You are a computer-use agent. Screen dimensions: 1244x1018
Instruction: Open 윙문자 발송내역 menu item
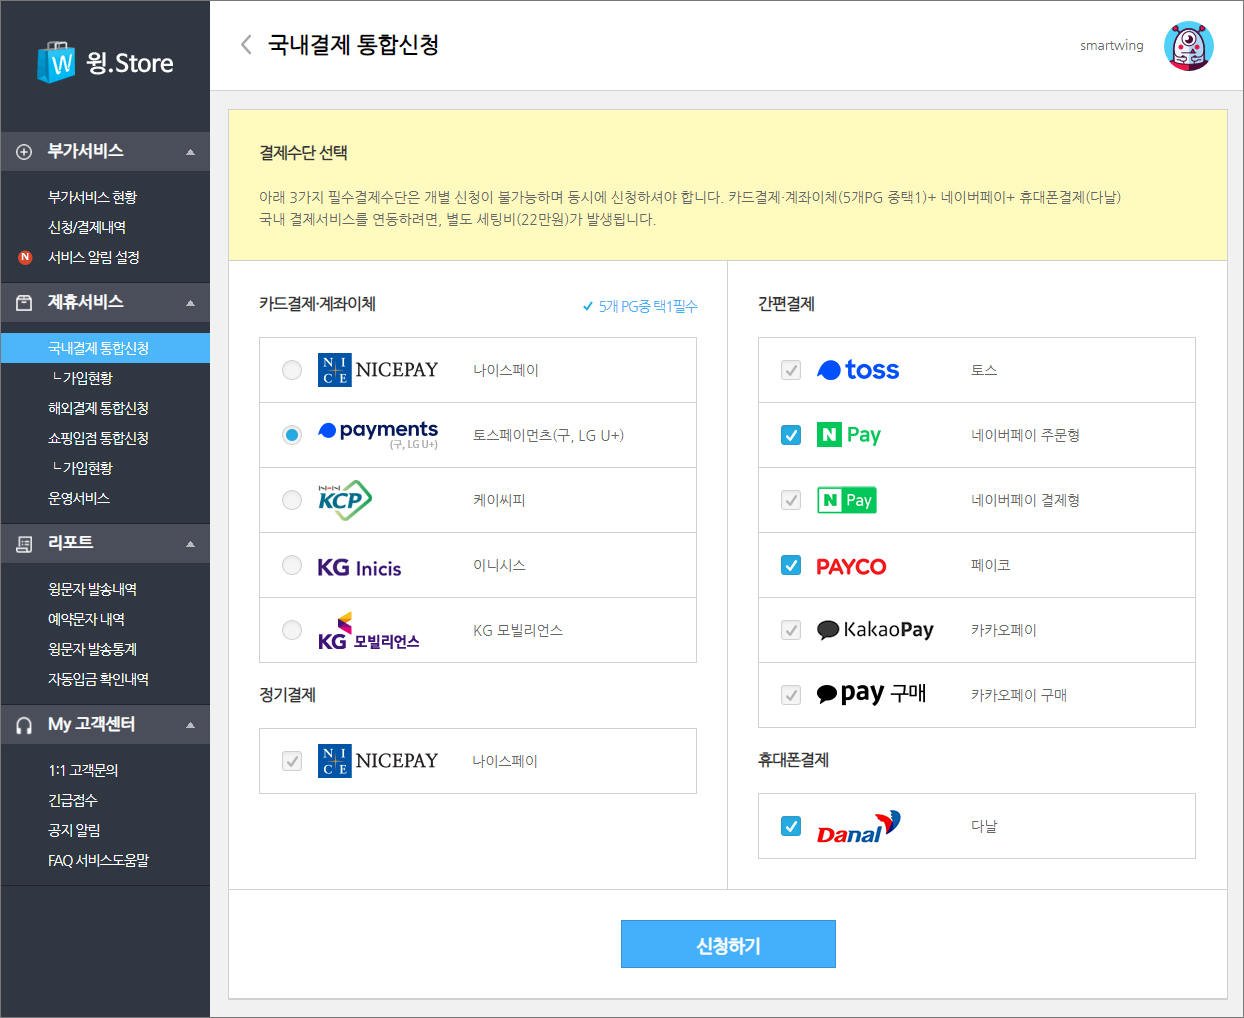coord(92,590)
